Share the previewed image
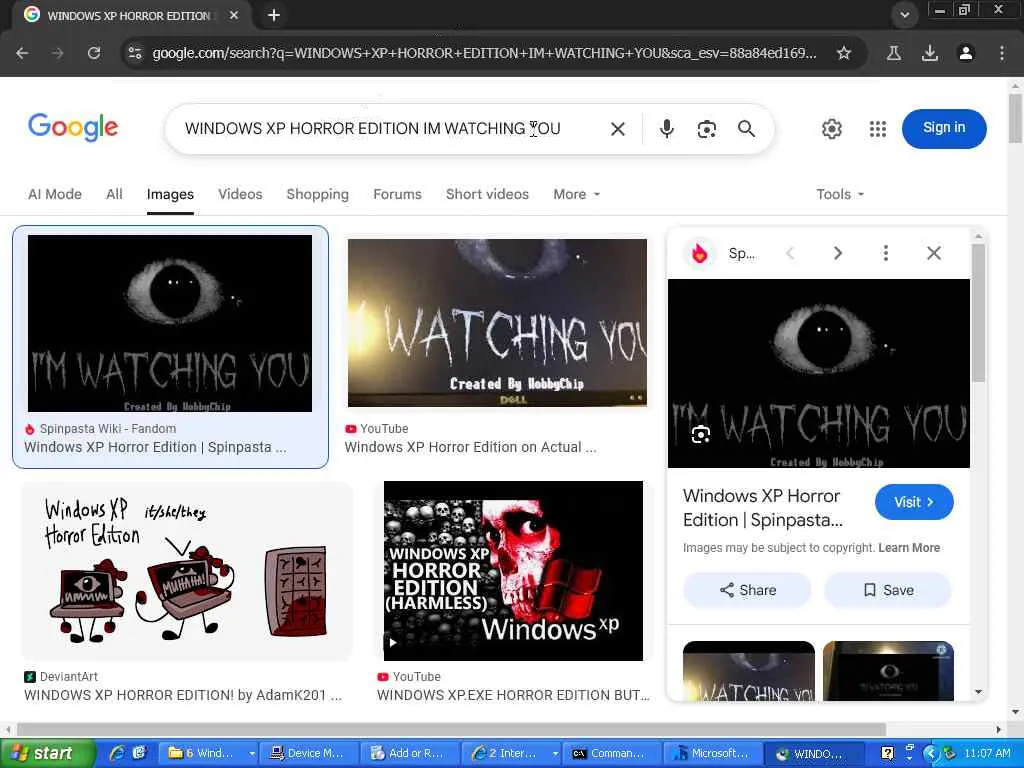 coord(747,590)
